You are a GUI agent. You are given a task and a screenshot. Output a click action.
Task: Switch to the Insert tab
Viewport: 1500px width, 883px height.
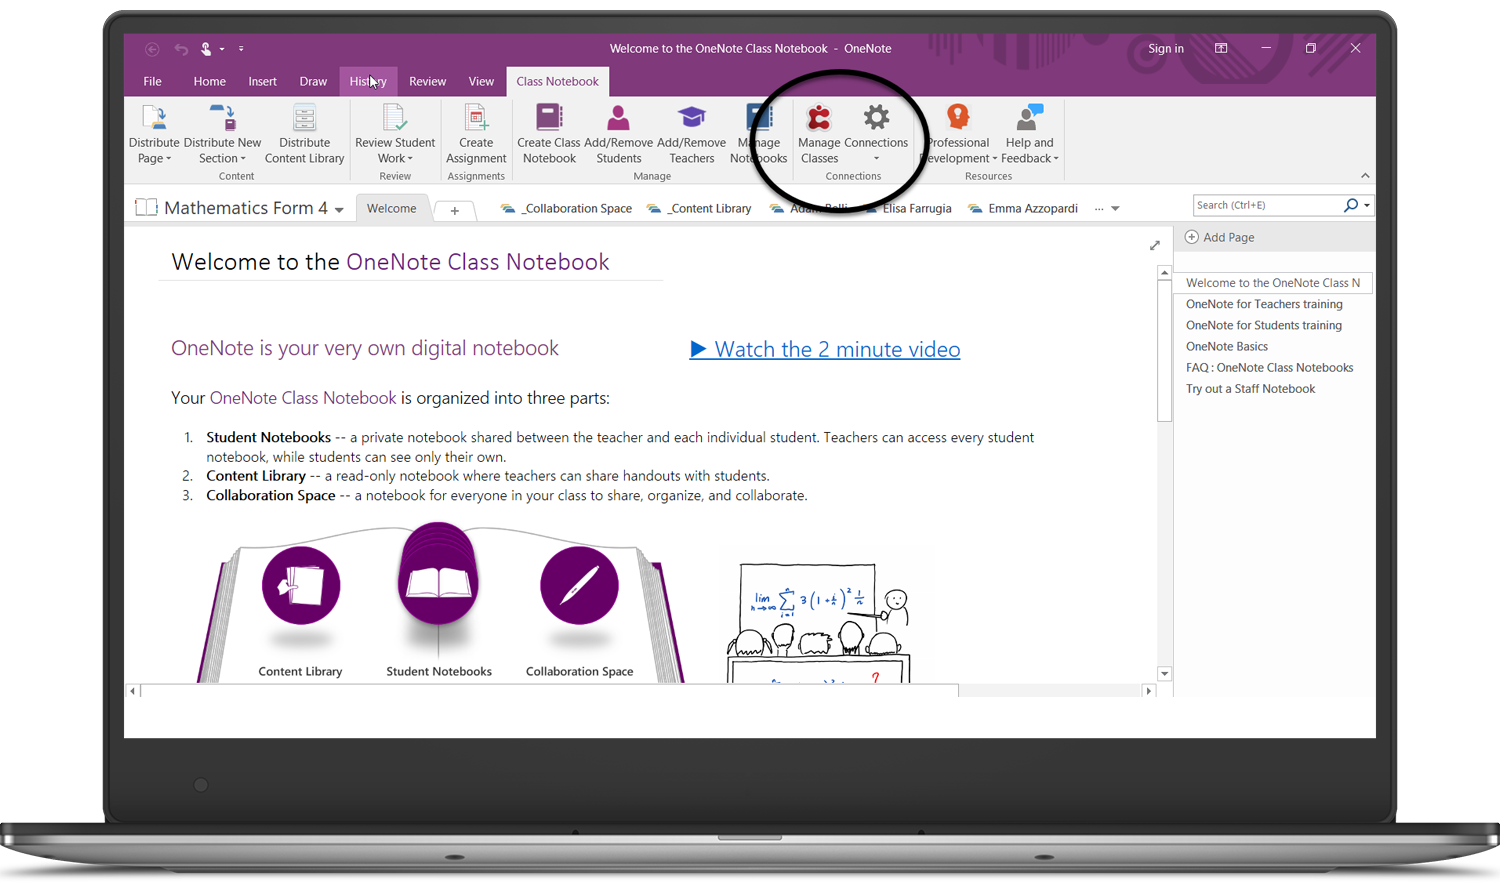point(262,81)
